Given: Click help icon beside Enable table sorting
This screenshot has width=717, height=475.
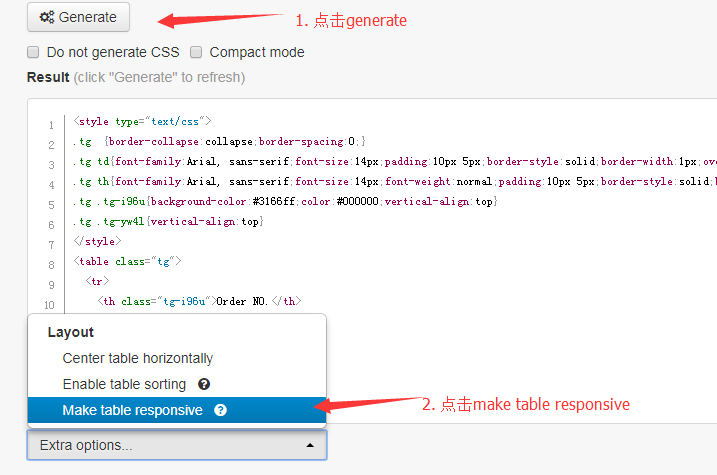Looking at the screenshot, I should coord(204,384).
